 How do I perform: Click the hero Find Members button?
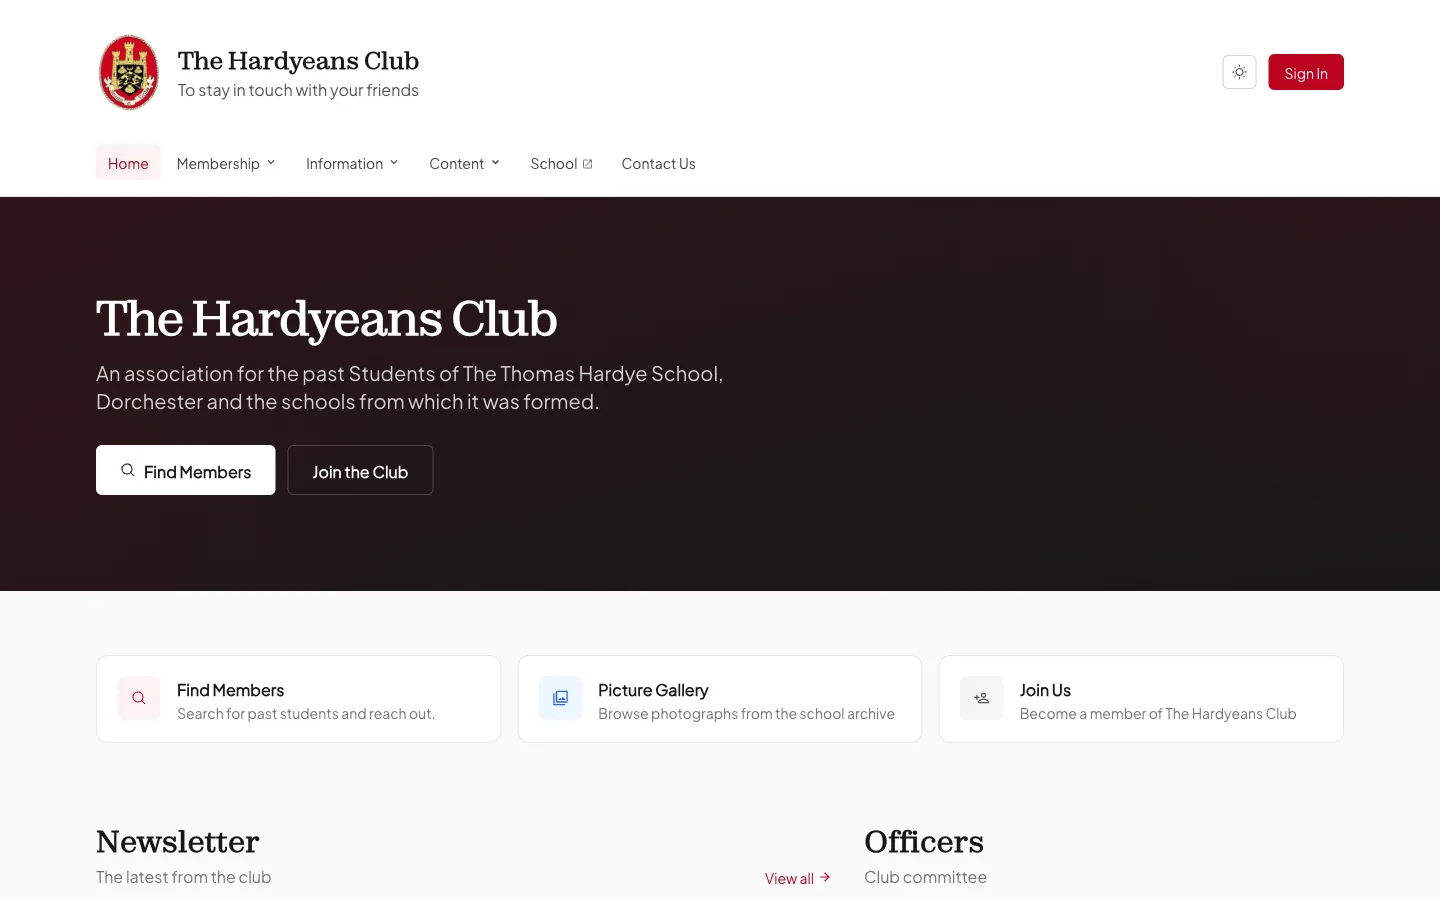tap(186, 470)
